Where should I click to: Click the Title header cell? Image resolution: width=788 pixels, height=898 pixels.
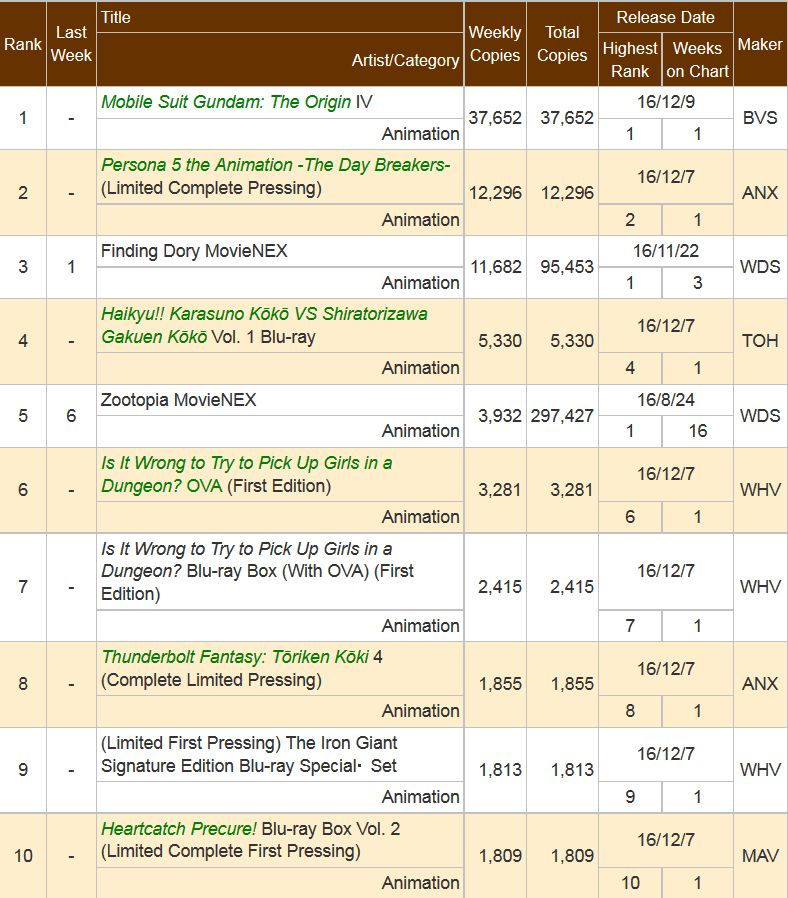coord(116,17)
